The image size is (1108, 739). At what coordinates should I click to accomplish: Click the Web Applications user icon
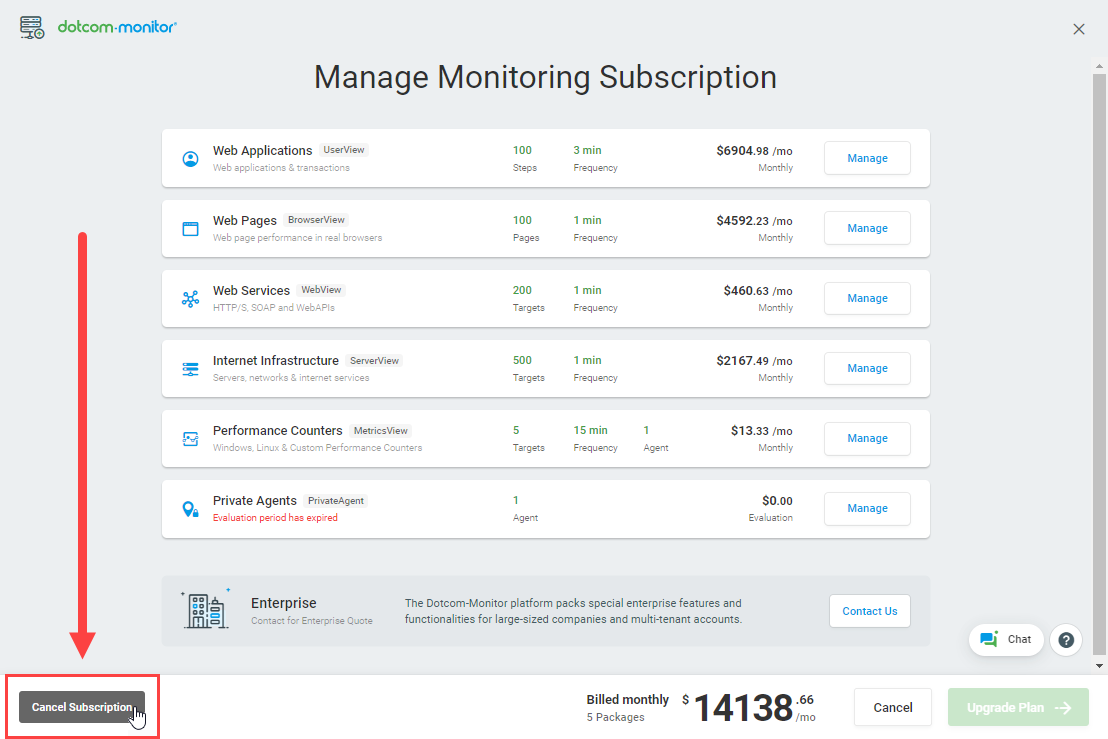[190, 159]
